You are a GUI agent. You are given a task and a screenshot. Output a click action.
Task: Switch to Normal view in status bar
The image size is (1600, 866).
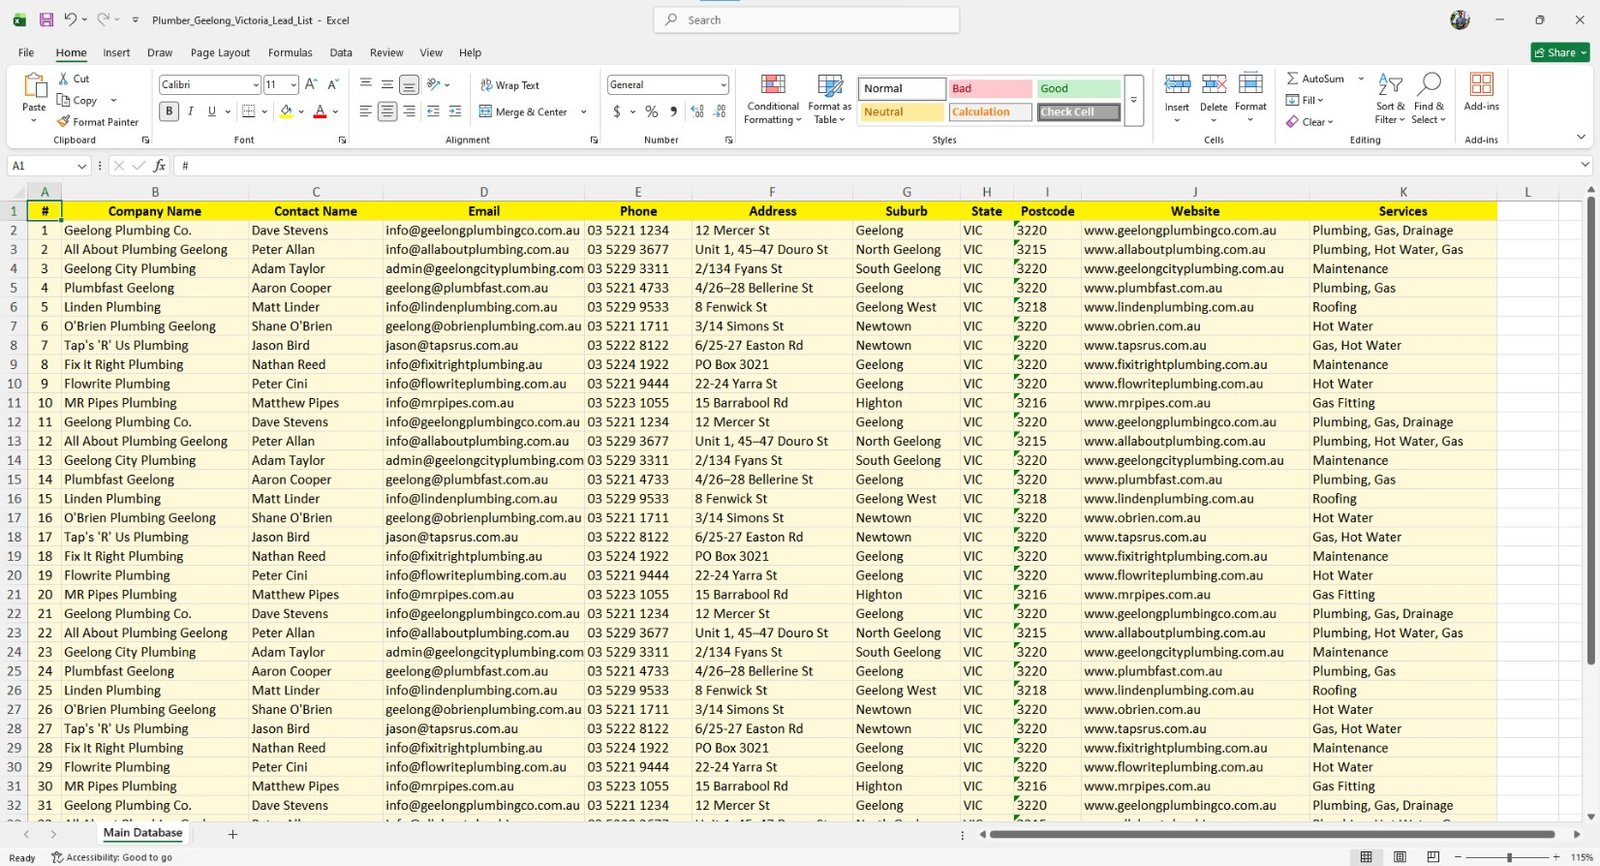click(1366, 857)
